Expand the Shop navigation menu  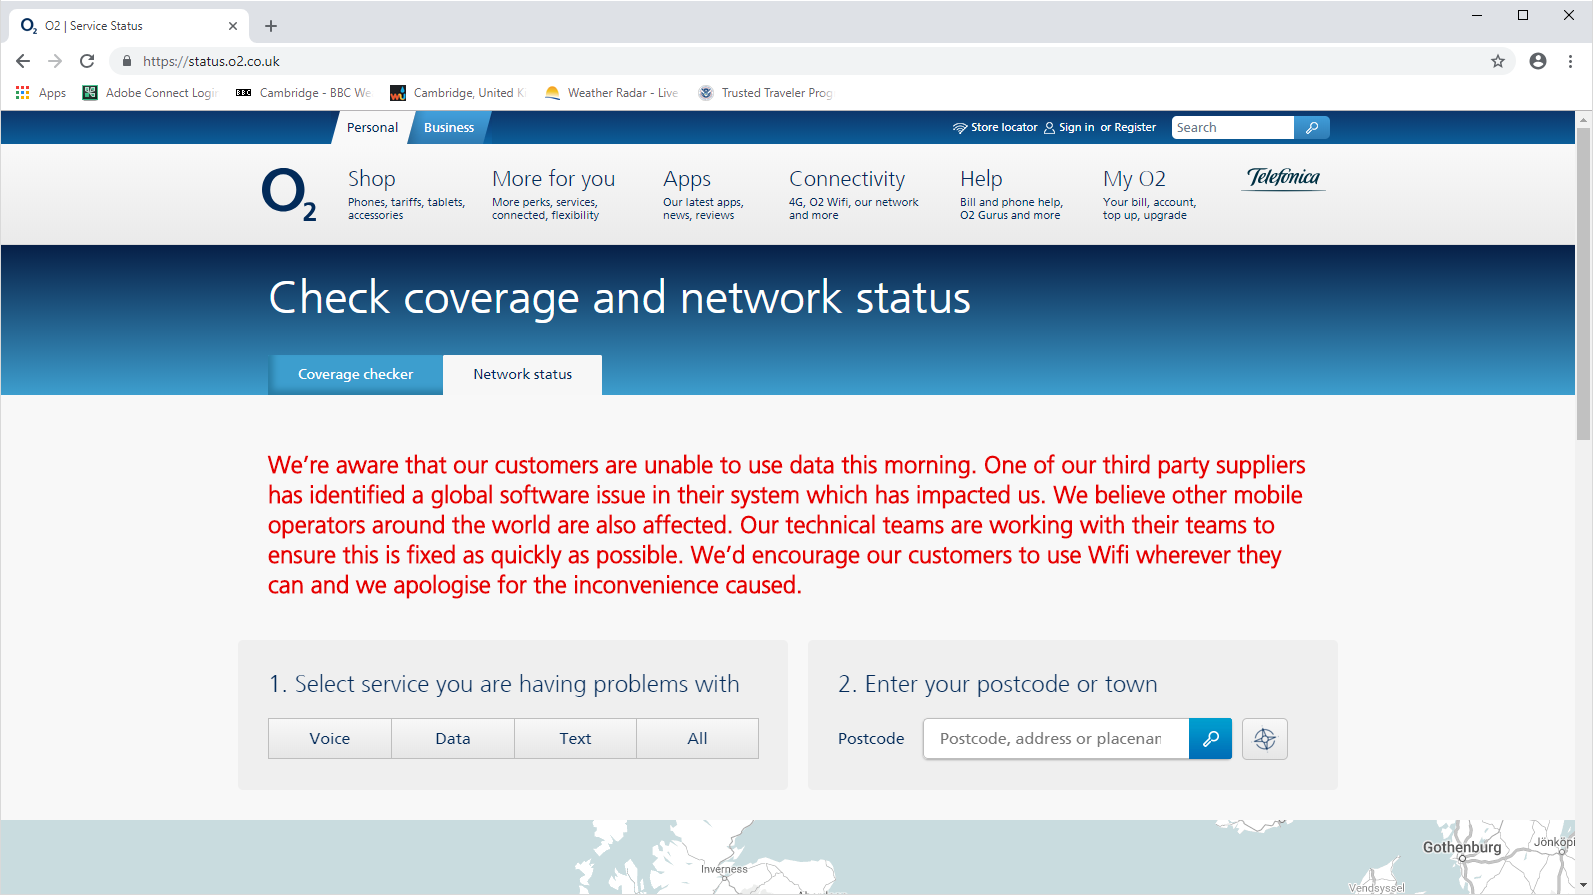(372, 179)
